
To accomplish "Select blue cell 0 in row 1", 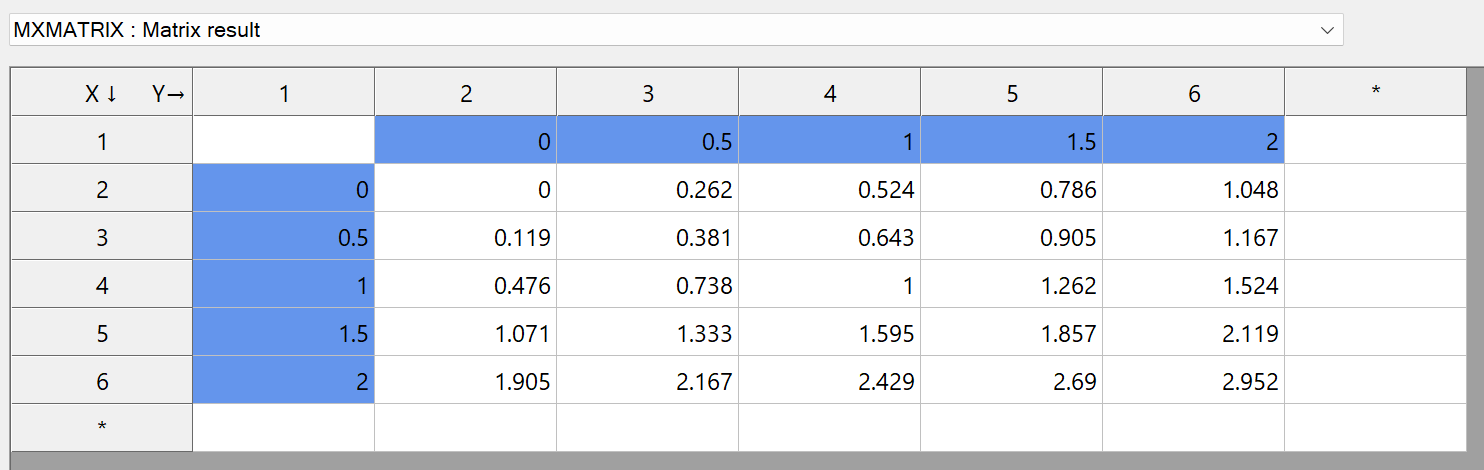I will (466, 141).
